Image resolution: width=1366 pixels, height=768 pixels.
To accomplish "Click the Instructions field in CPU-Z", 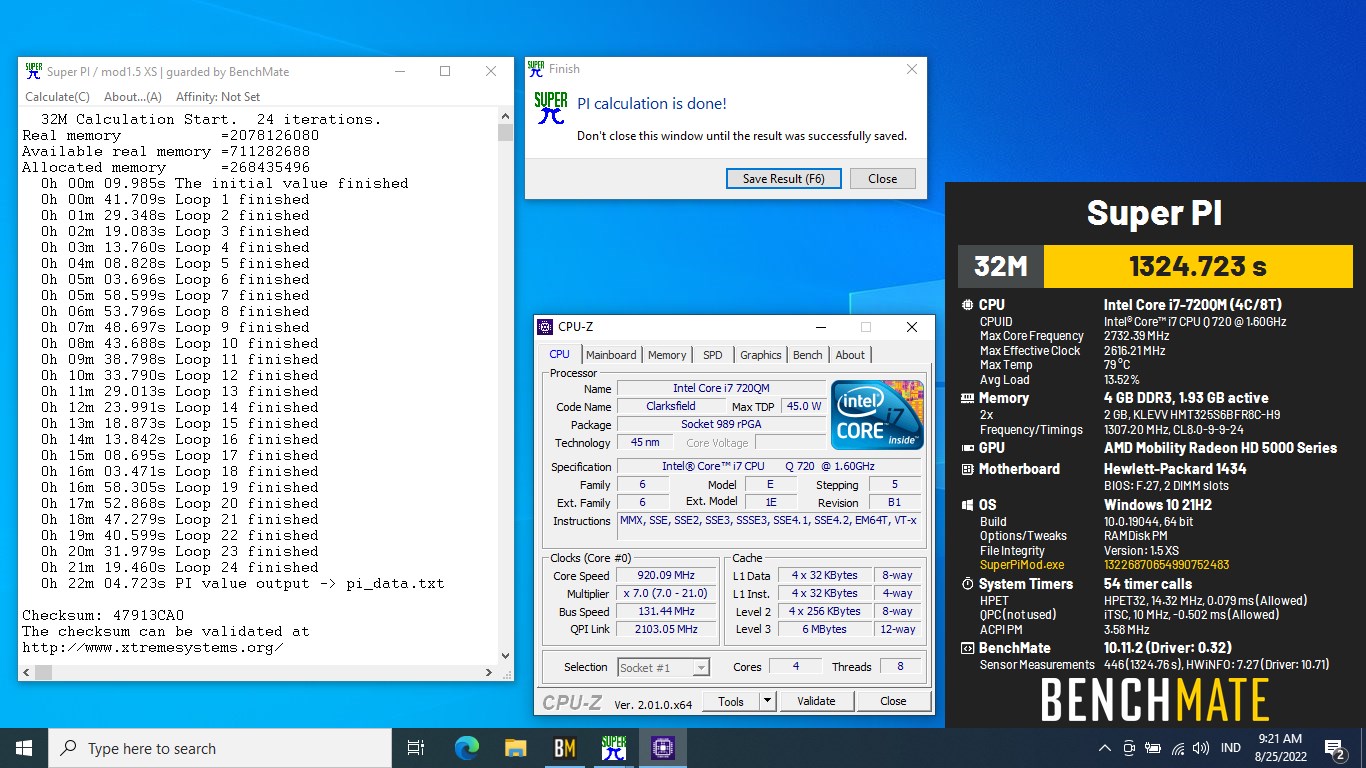I will 769,527.
